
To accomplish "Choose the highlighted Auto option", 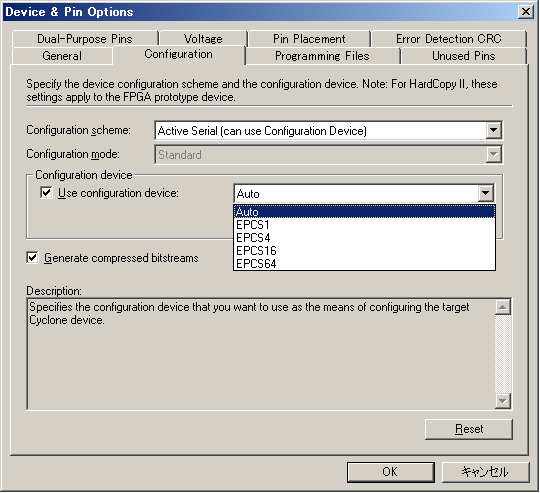I will (x=364, y=212).
